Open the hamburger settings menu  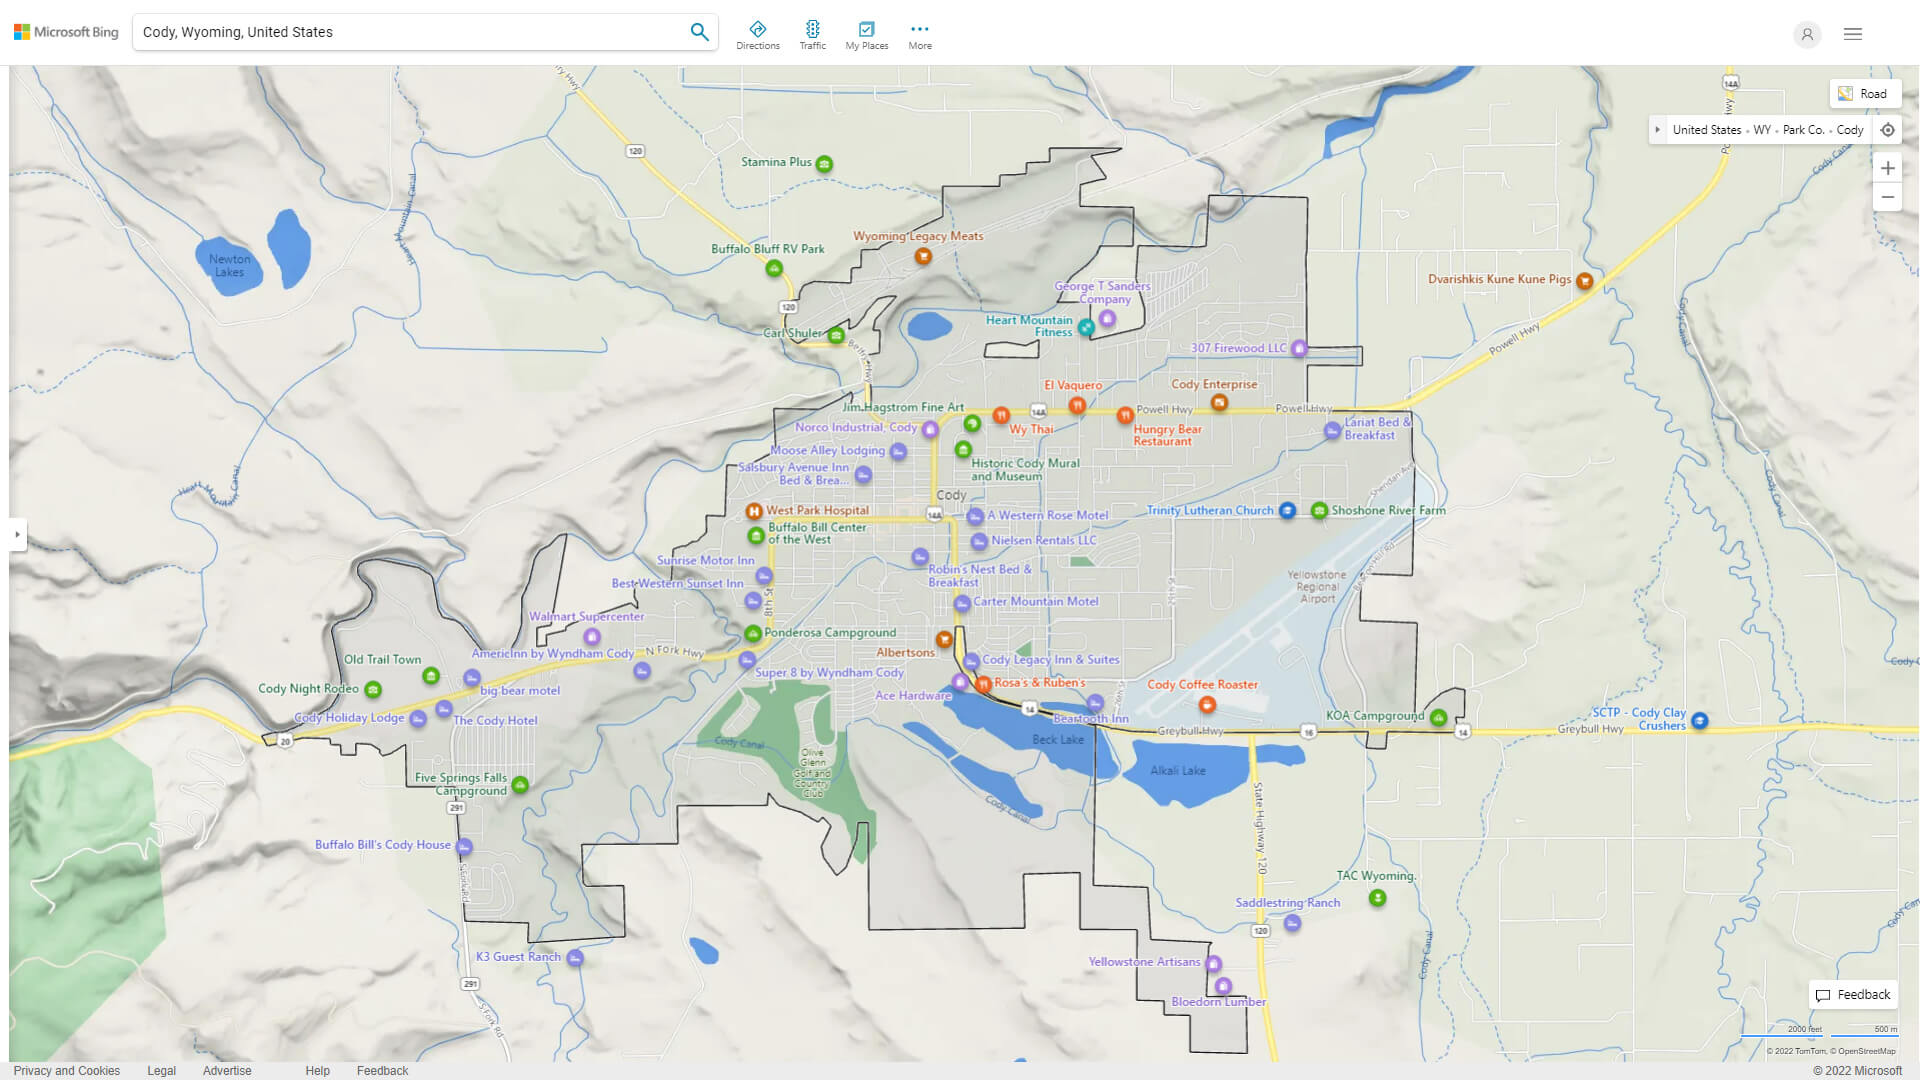(x=1852, y=33)
